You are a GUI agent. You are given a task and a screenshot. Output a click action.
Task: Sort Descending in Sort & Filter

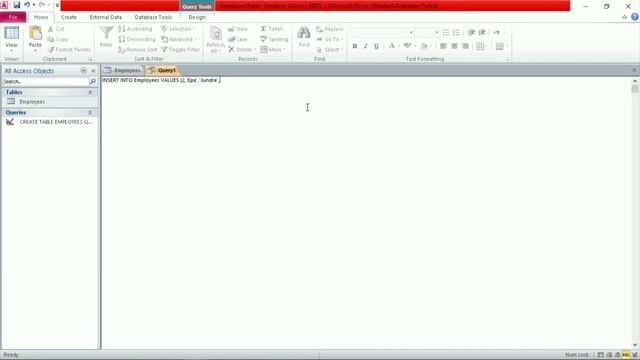(137, 39)
